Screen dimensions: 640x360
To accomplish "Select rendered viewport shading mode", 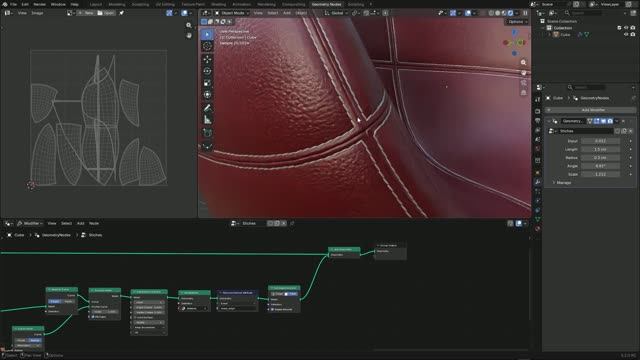I will click(510, 13).
